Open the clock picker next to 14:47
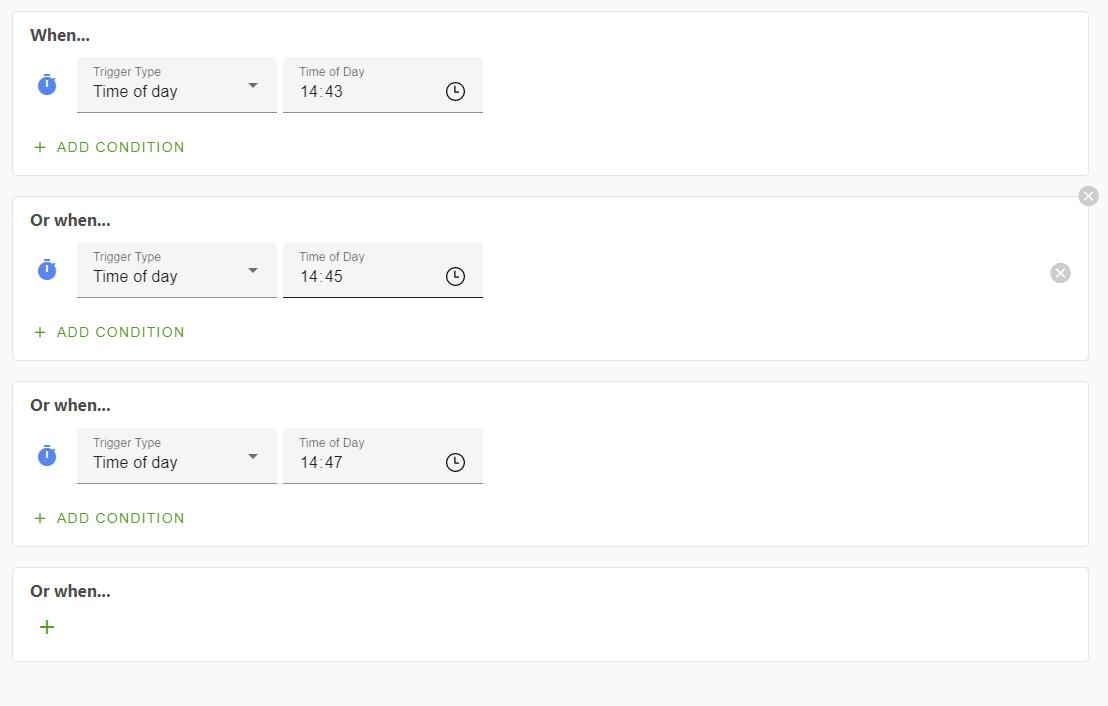Image resolution: width=1108 pixels, height=706 pixels. [455, 462]
